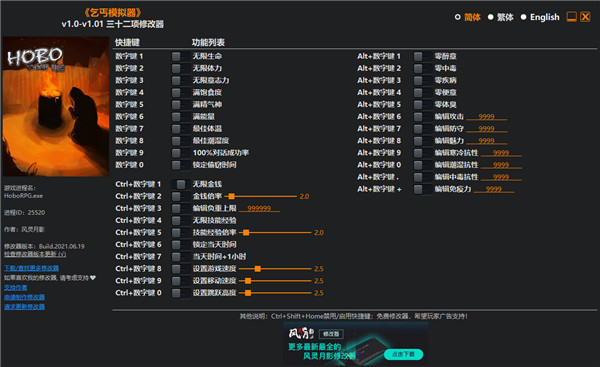Enable 无限金钱 (infinite money) toggle
600x367 pixels.
tap(180, 184)
